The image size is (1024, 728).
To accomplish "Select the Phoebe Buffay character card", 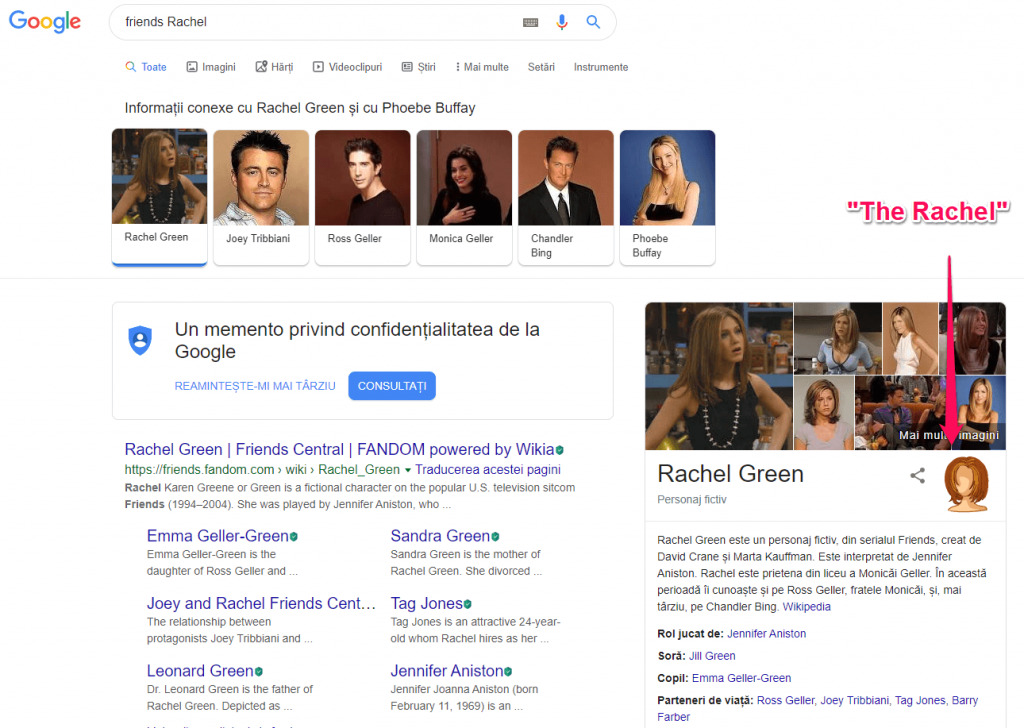I will click(x=667, y=197).
